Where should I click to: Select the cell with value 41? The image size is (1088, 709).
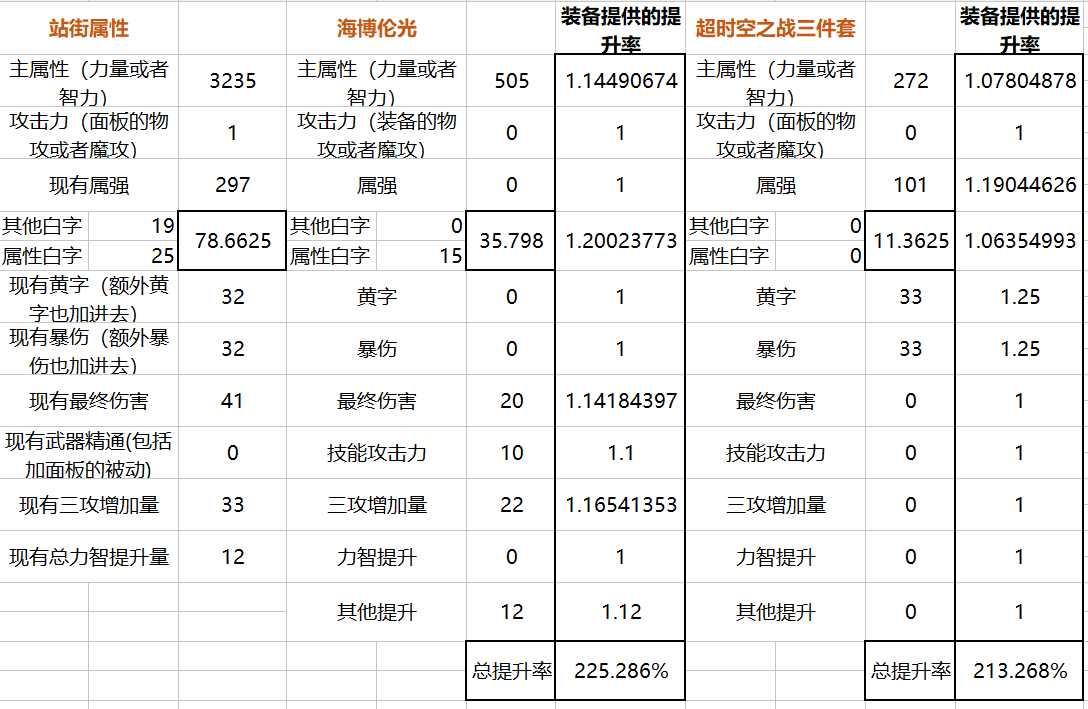pos(232,401)
